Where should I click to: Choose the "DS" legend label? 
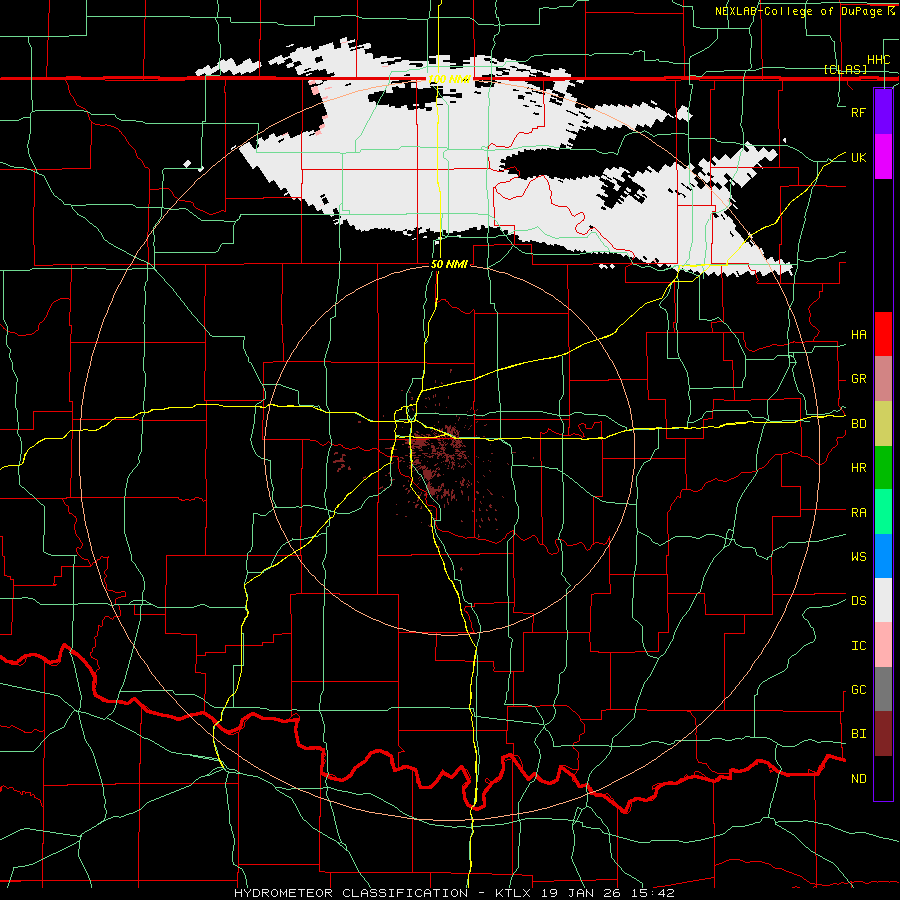(x=858, y=601)
